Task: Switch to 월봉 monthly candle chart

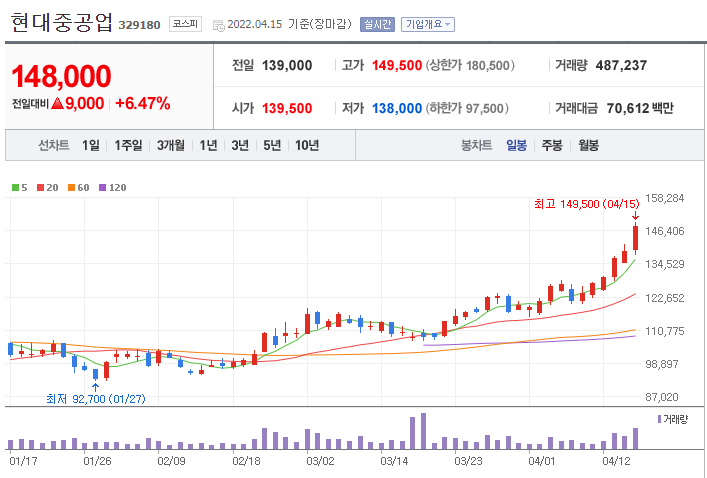Action: (588, 145)
